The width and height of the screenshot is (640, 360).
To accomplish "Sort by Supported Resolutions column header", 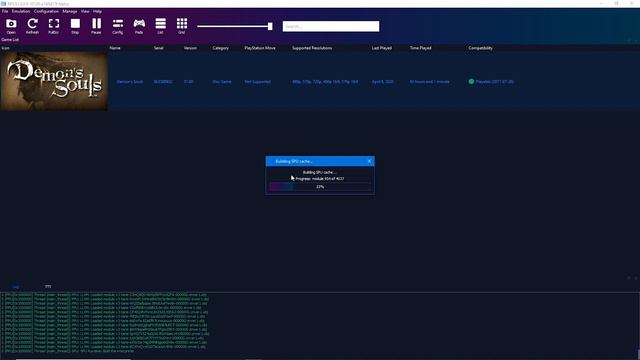I will [x=312, y=48].
